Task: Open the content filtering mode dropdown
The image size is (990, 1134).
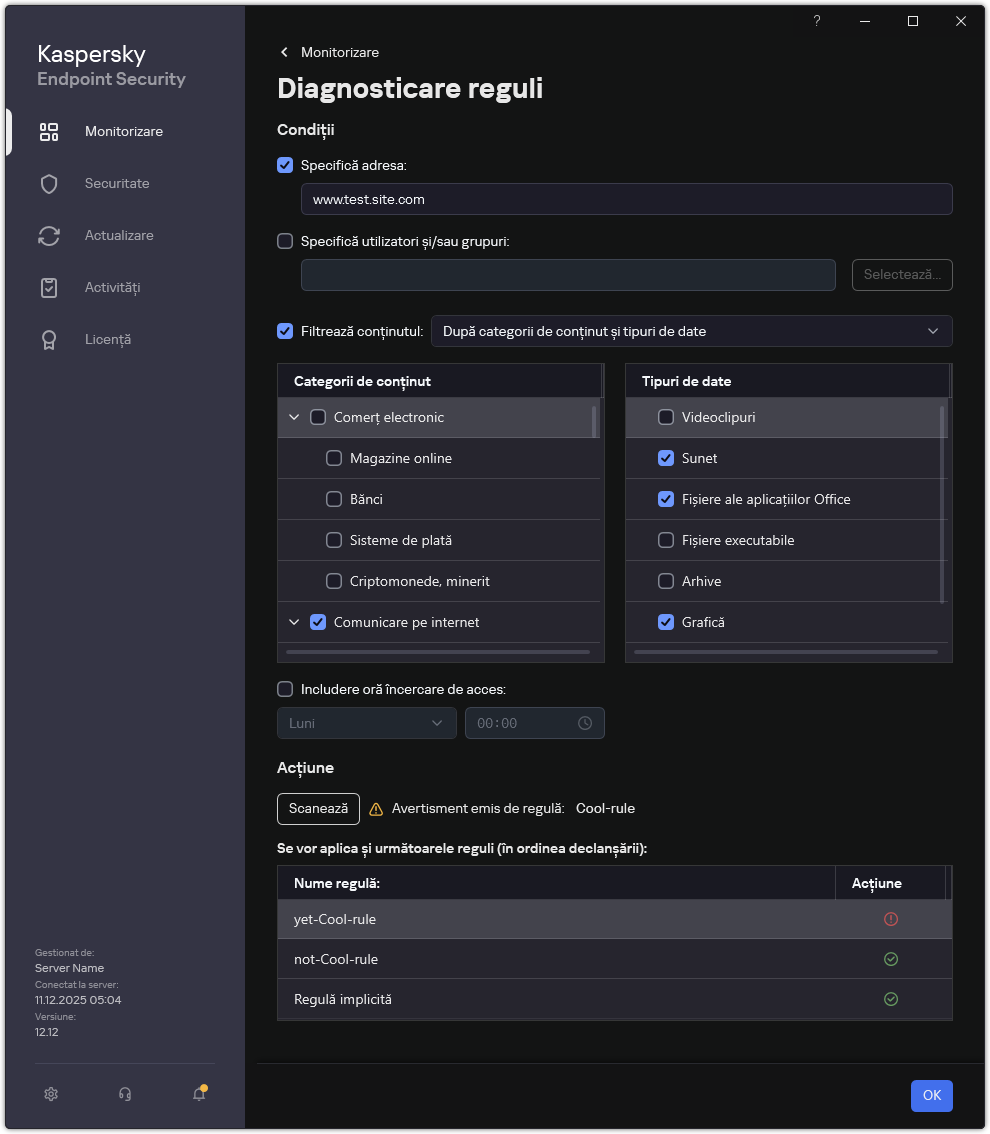Action: (x=691, y=330)
